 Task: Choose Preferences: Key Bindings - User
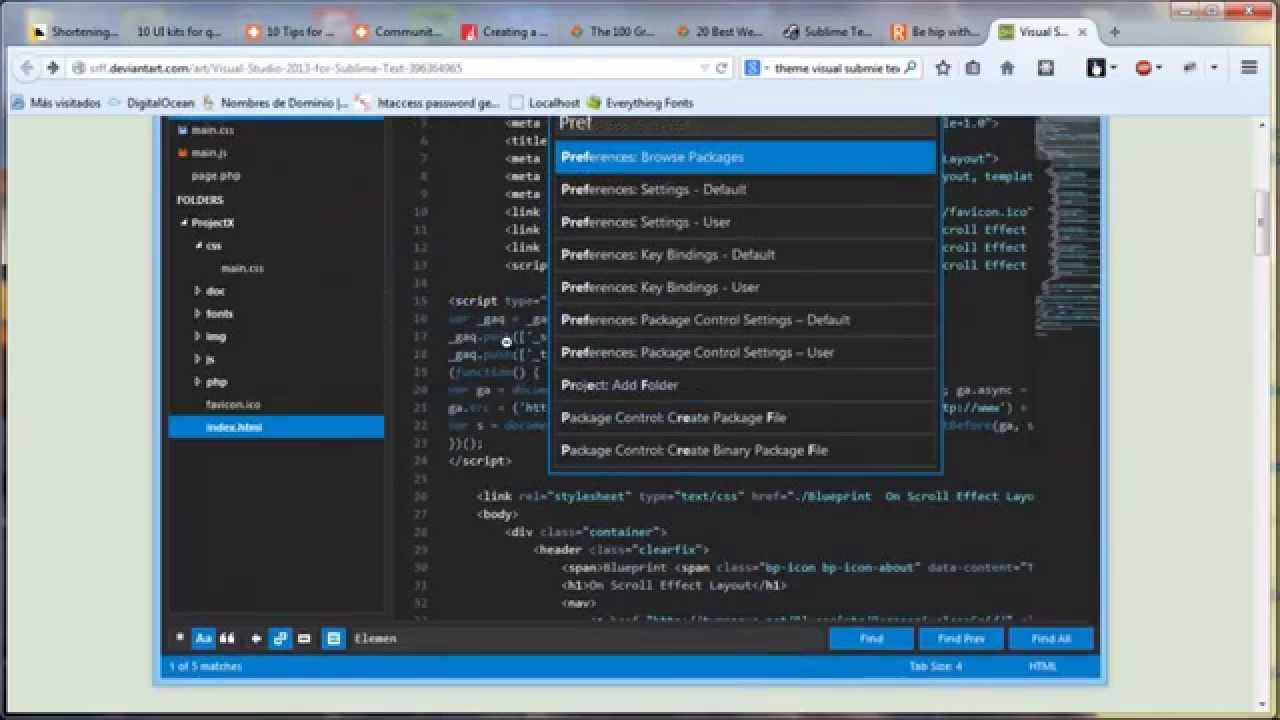(745, 287)
